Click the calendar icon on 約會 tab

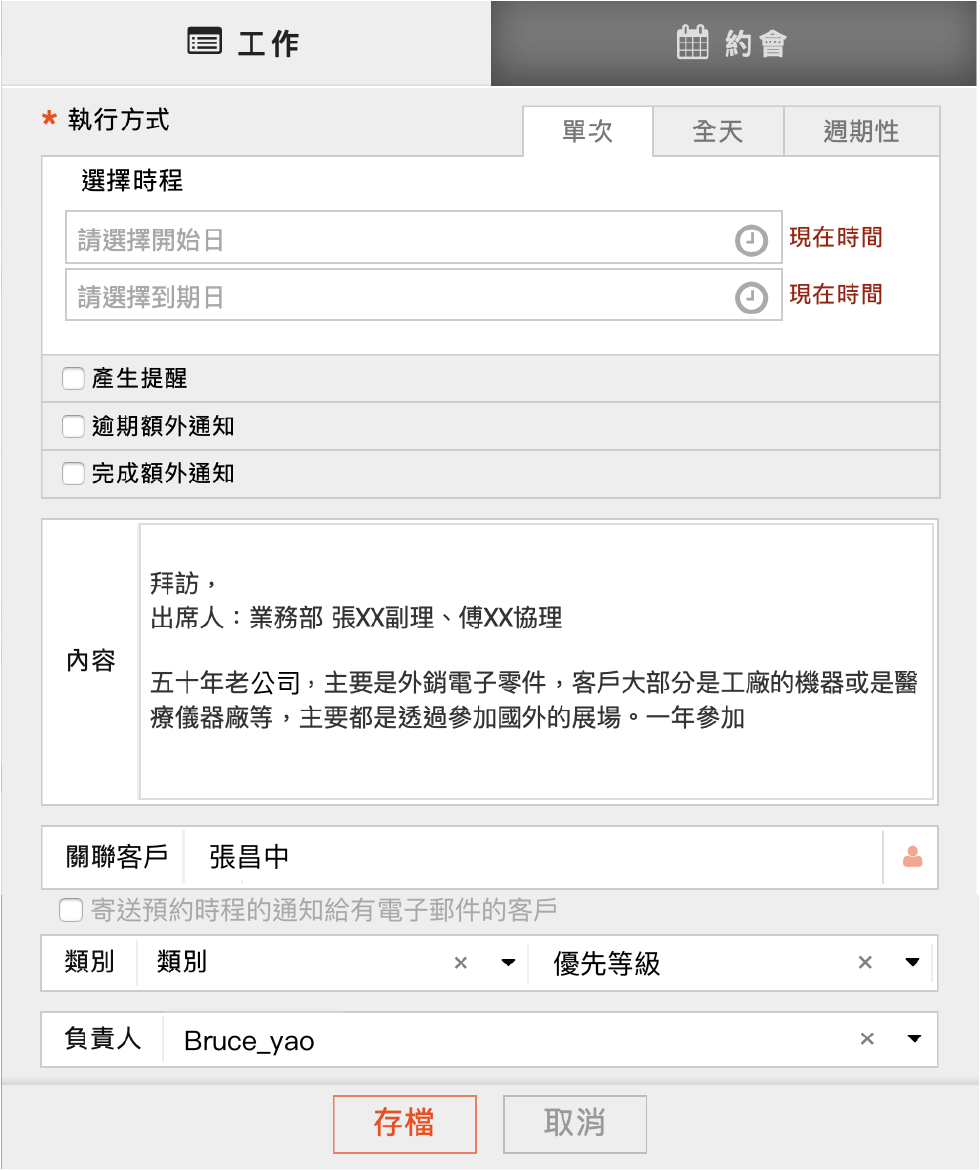(x=692, y=42)
